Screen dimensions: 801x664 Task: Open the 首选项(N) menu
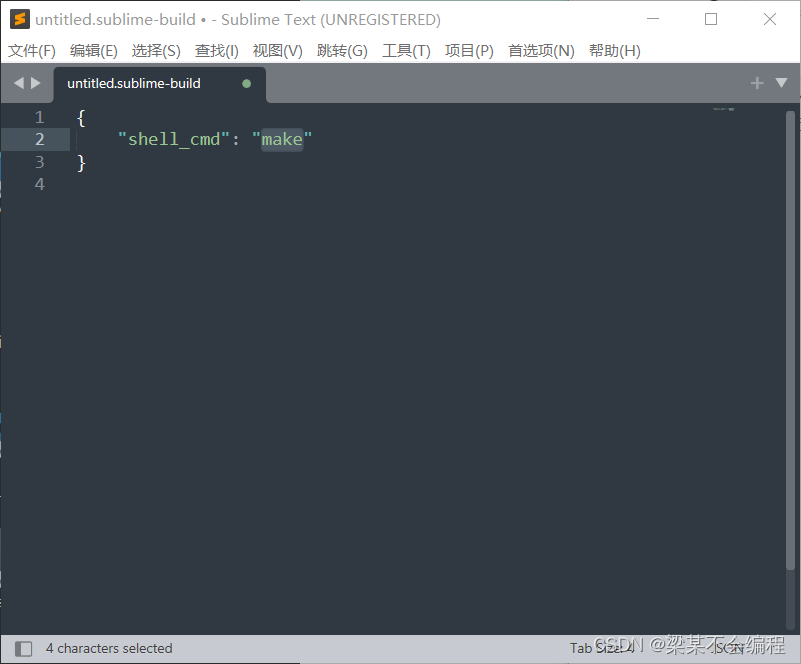[x=541, y=51]
